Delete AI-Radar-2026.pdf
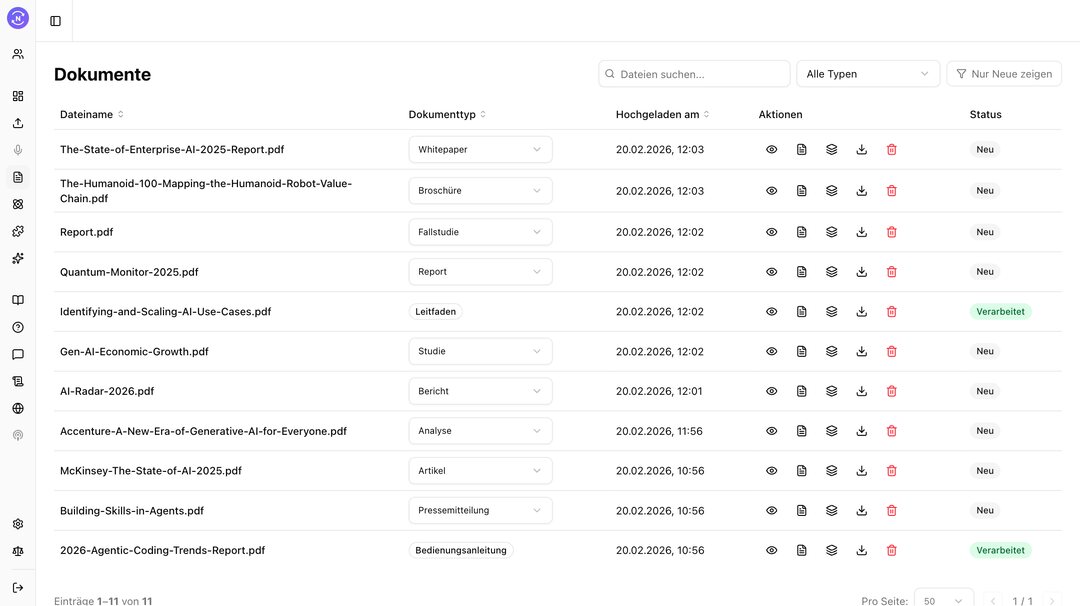 coord(891,391)
